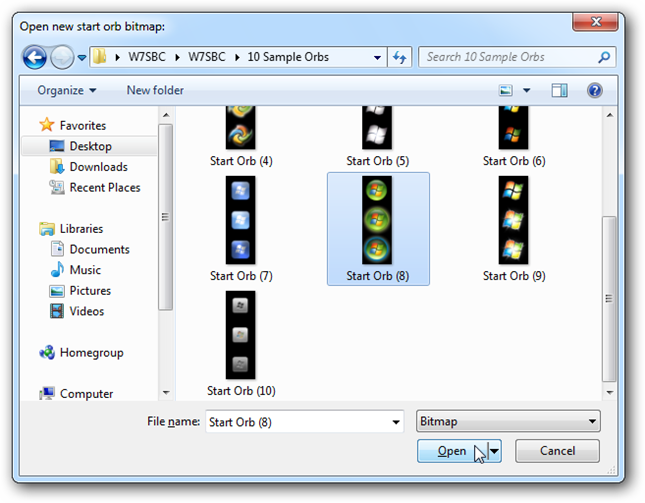645x503 pixels.
Task: Click the Recent Places icon
Action: [57, 187]
